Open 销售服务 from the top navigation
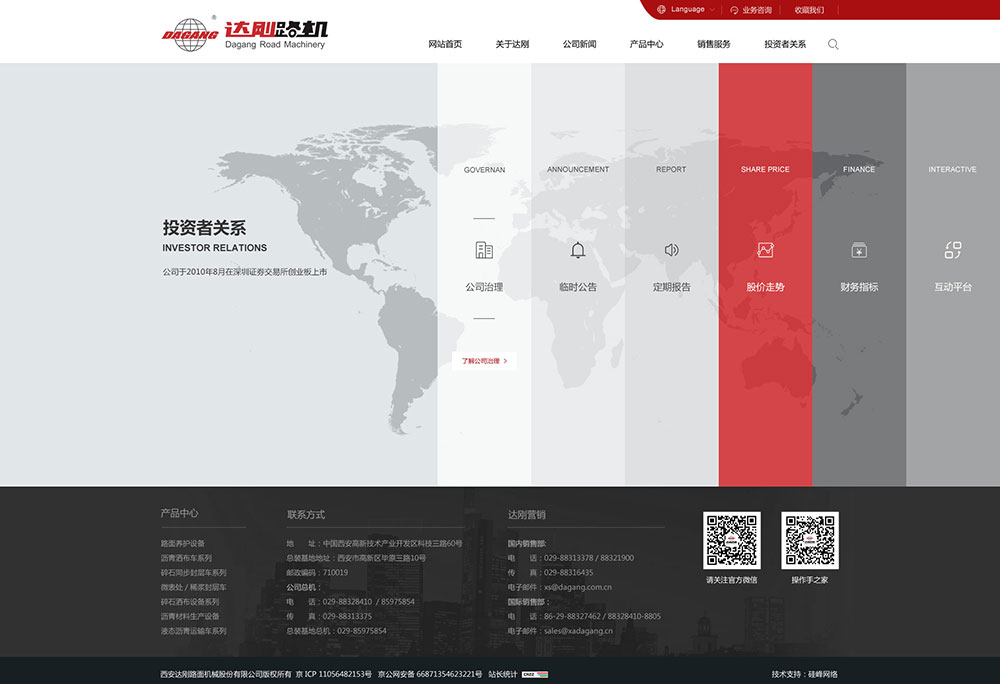Screen dimensions: 1000x684 [714, 44]
